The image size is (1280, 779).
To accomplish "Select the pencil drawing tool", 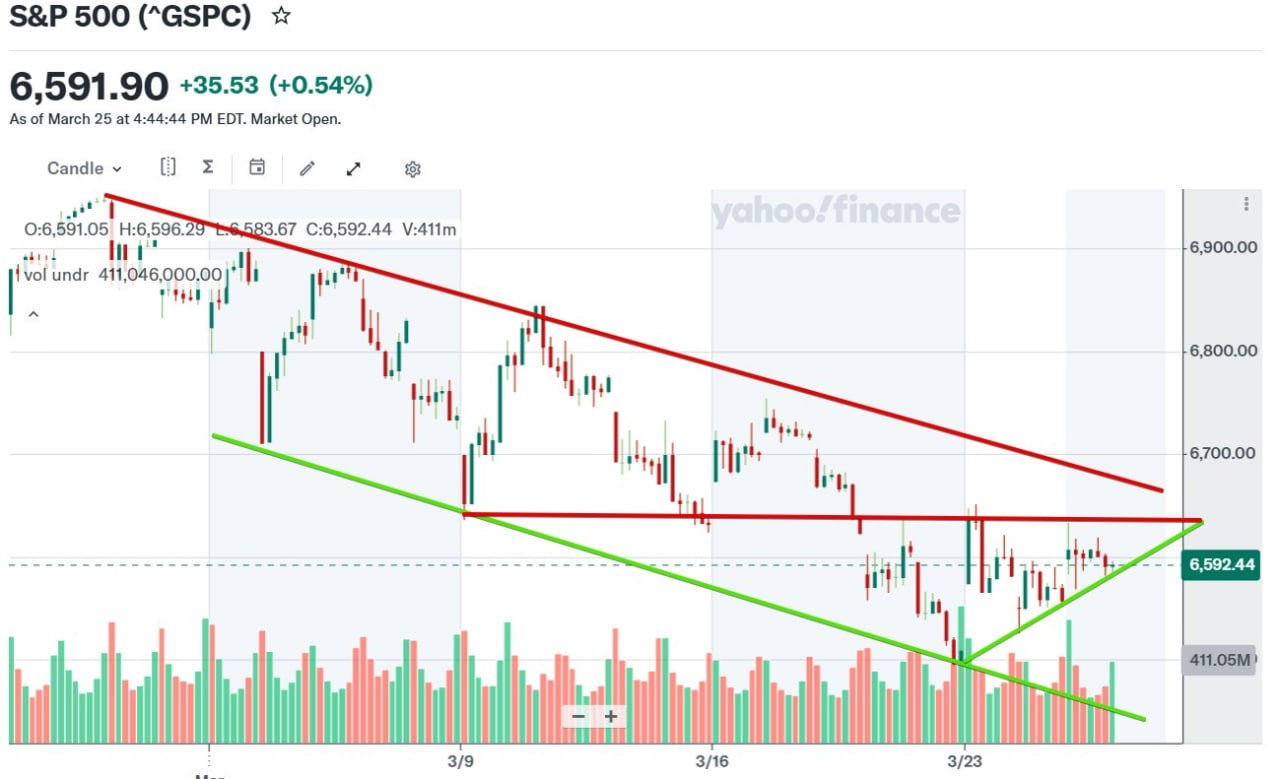I will tap(307, 168).
